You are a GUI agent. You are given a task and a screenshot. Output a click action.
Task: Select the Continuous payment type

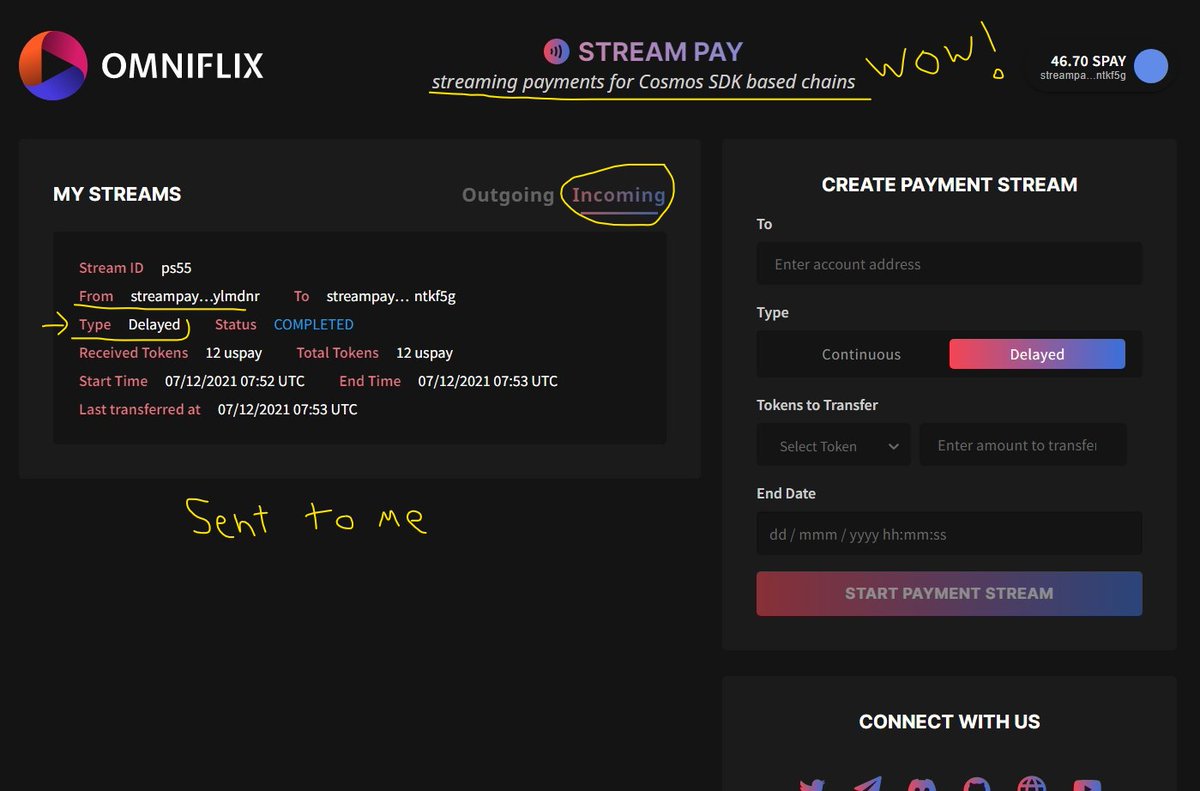click(x=860, y=354)
